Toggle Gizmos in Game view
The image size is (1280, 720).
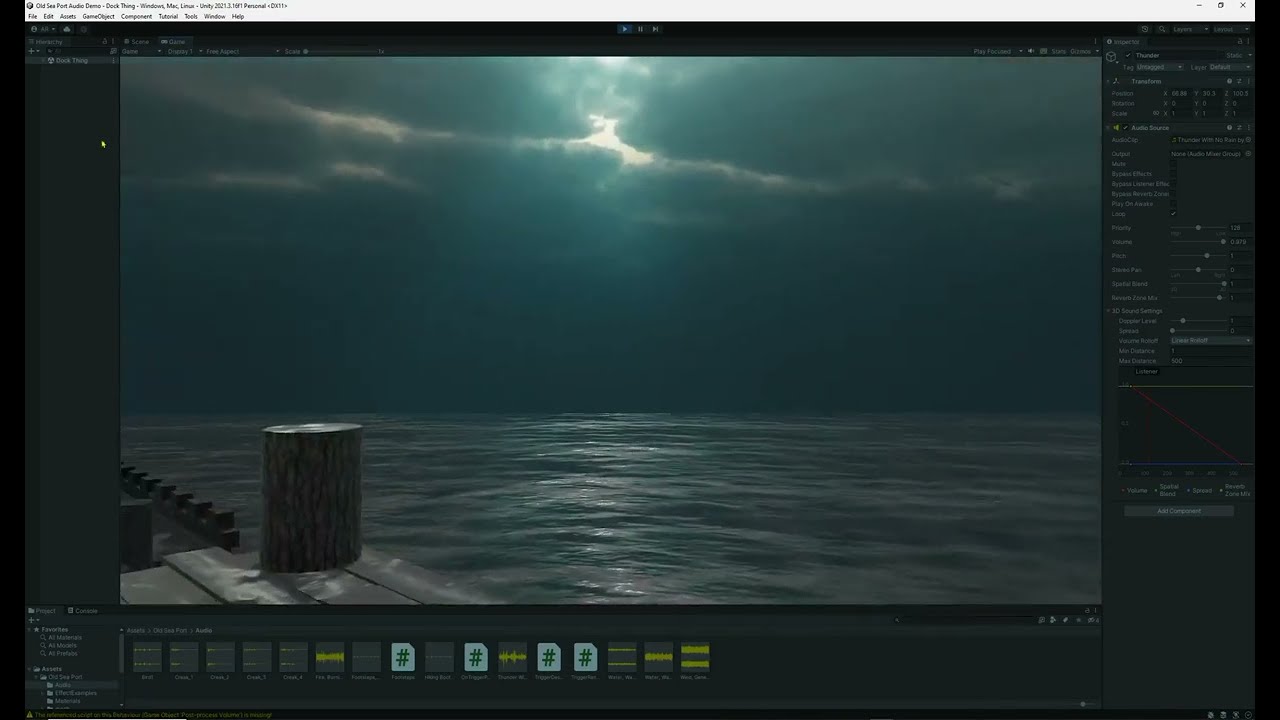1081,51
